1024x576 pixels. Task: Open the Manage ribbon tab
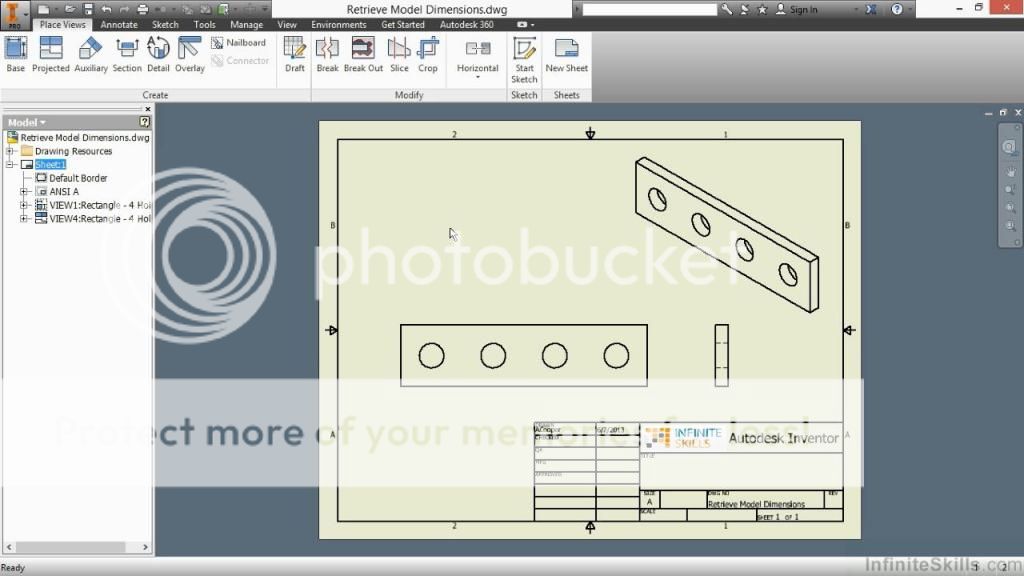pos(246,25)
